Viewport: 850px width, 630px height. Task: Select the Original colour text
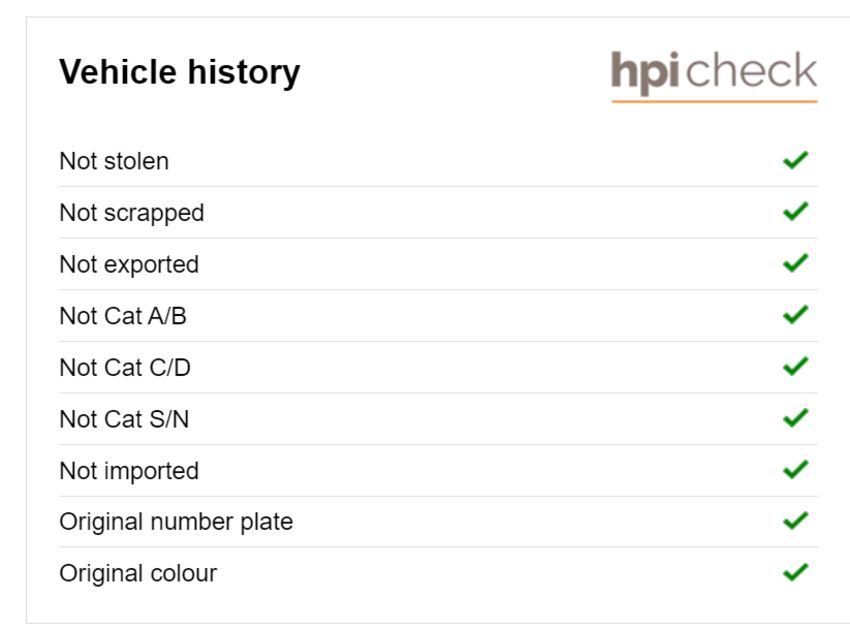coord(138,574)
